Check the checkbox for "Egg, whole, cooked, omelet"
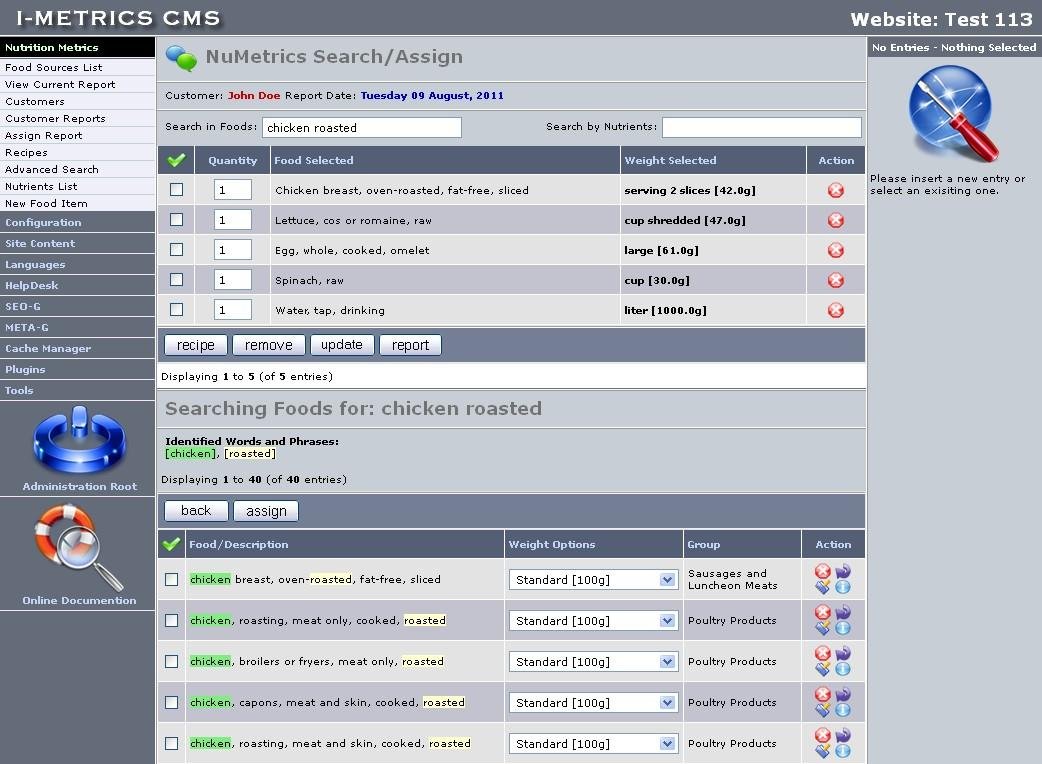 176,249
